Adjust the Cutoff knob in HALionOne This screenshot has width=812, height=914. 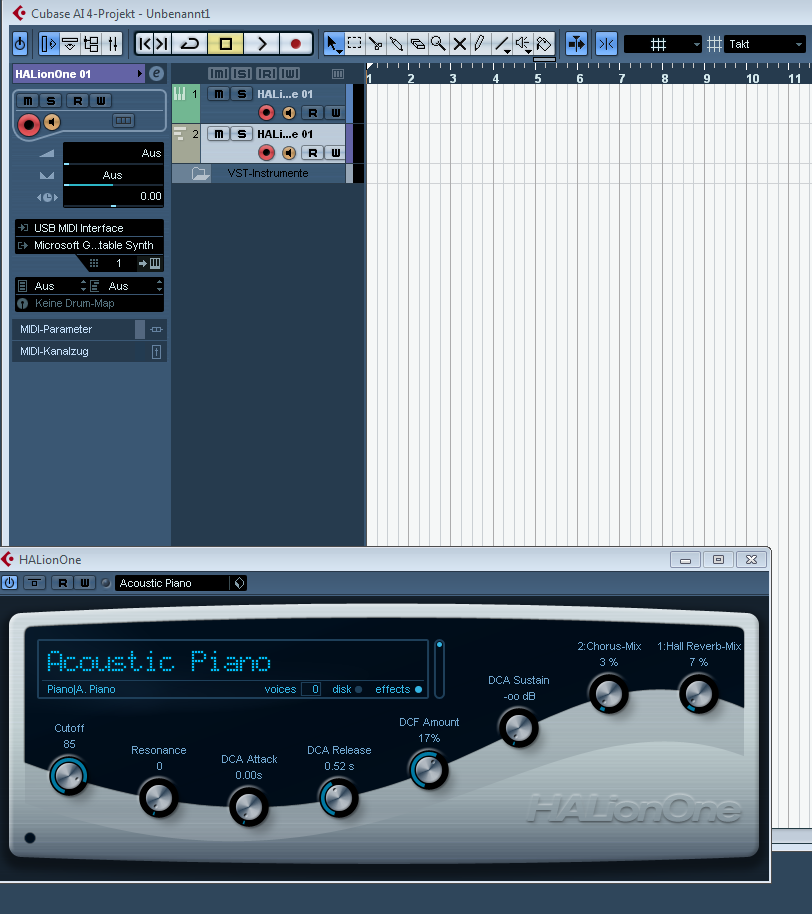click(x=69, y=776)
